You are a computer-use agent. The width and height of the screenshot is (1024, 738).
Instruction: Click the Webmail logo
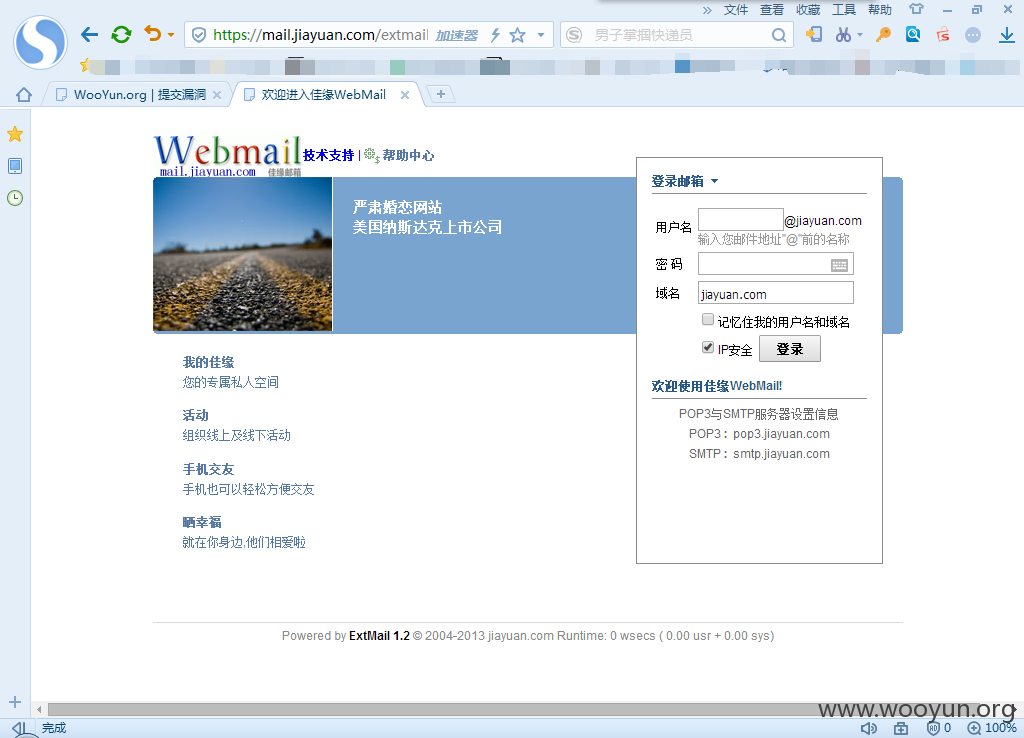point(227,155)
